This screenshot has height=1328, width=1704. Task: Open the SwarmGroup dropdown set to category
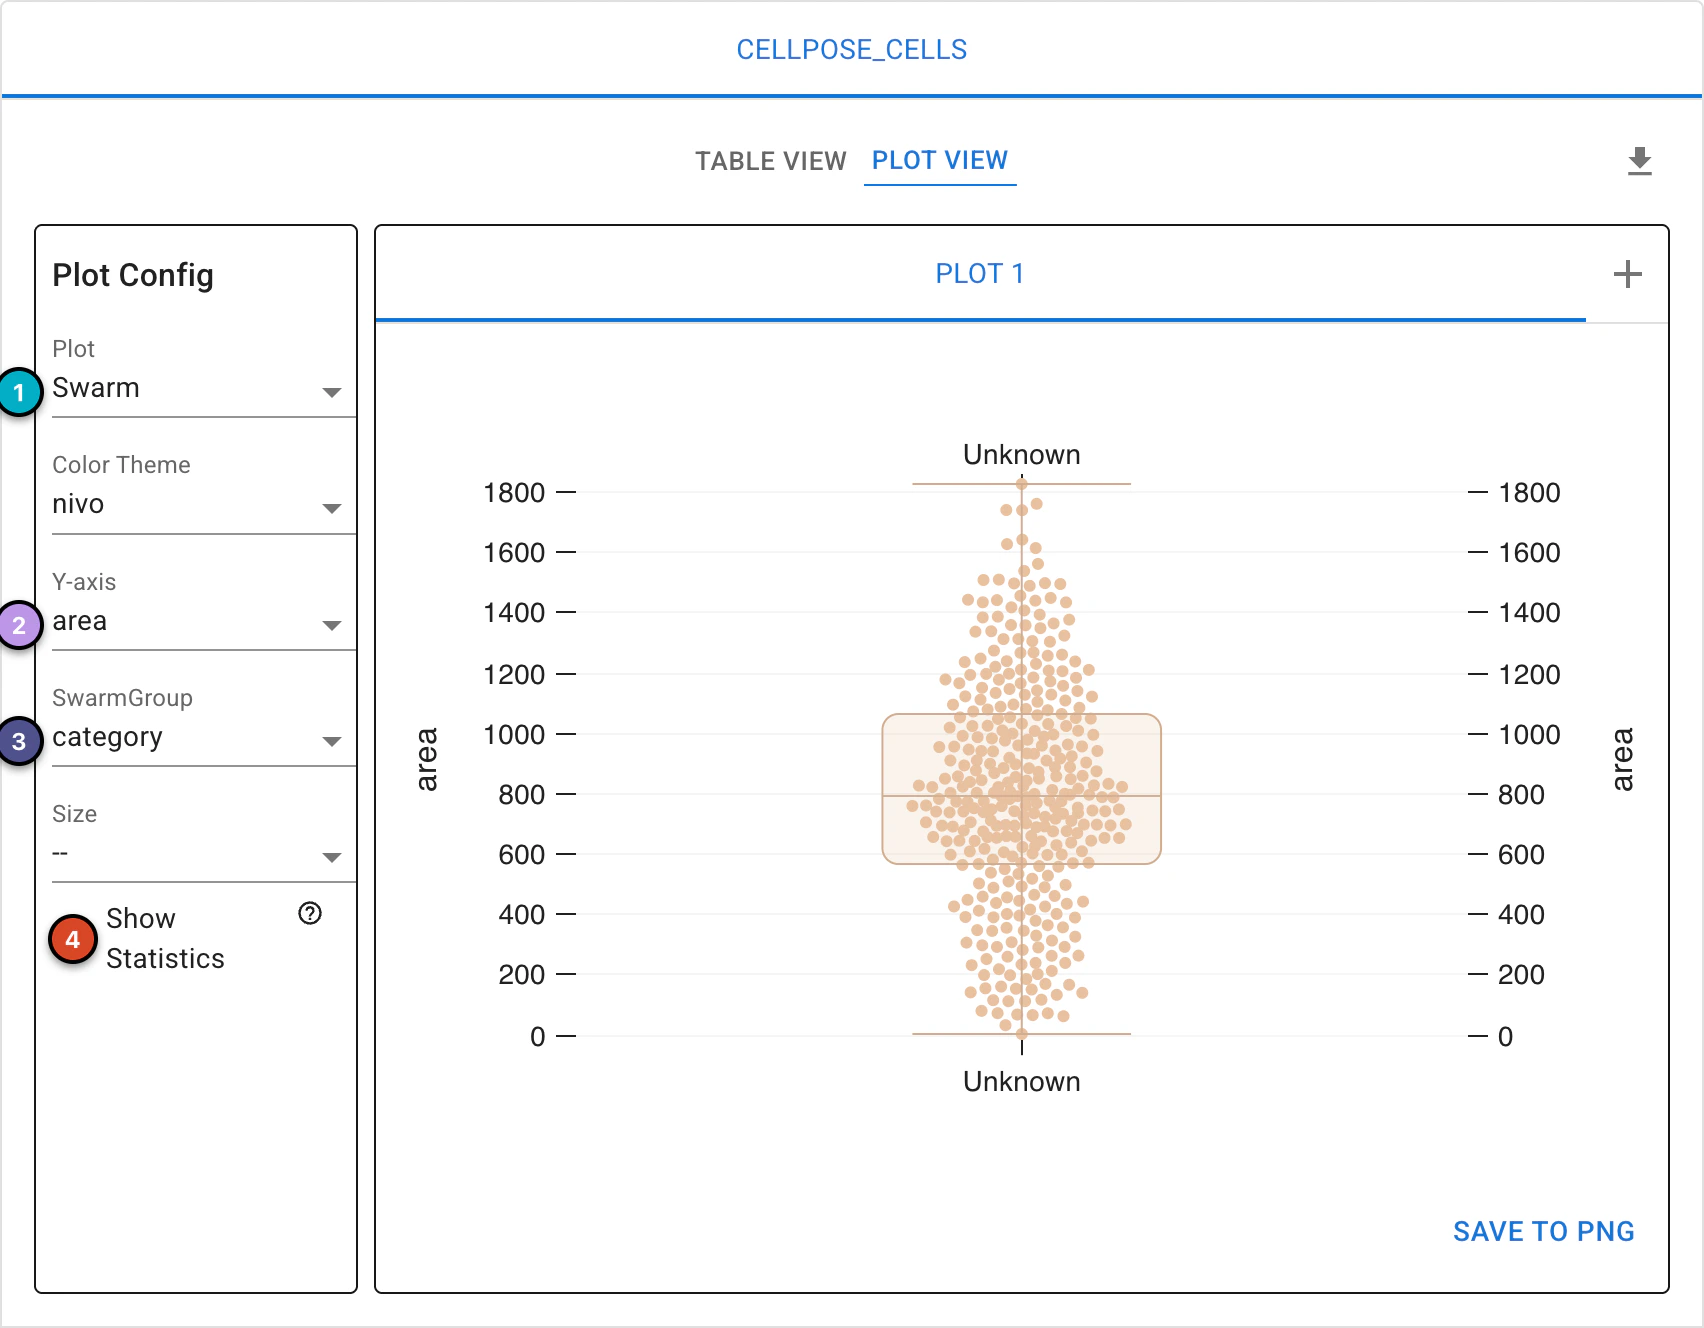tap(204, 738)
